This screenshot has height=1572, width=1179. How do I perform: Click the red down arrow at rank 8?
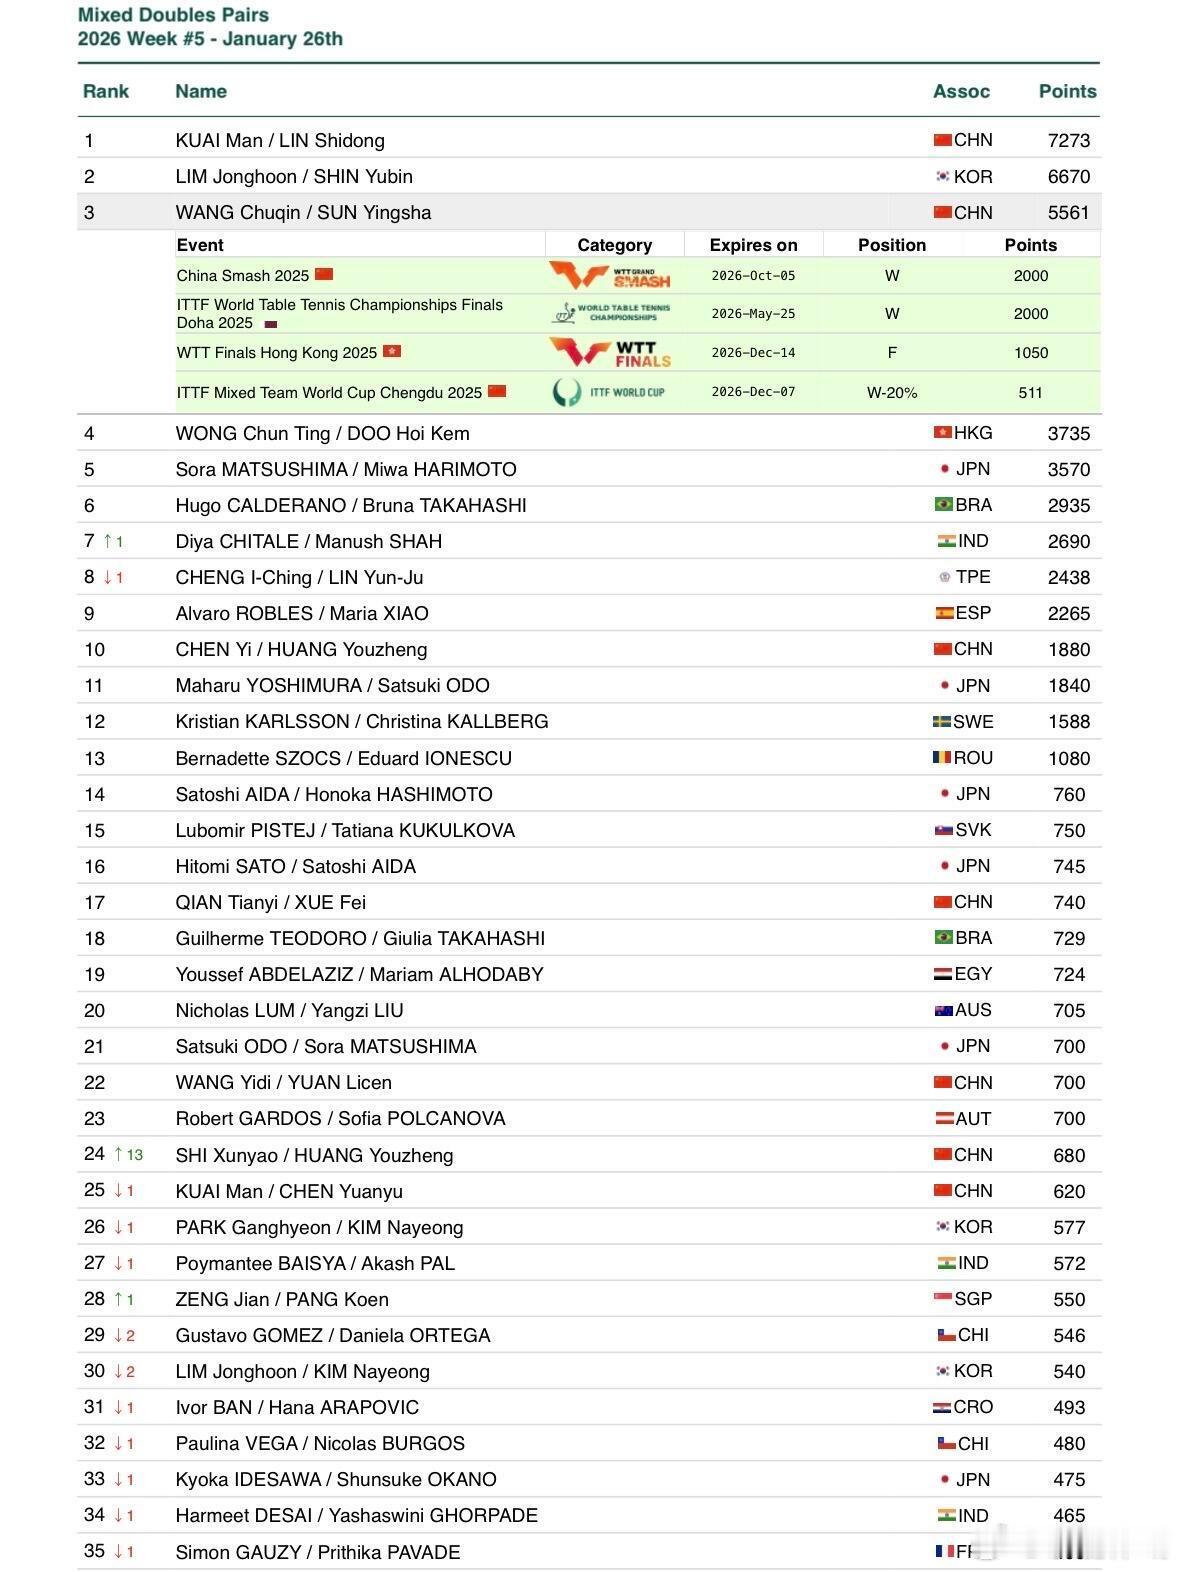[x=108, y=577]
